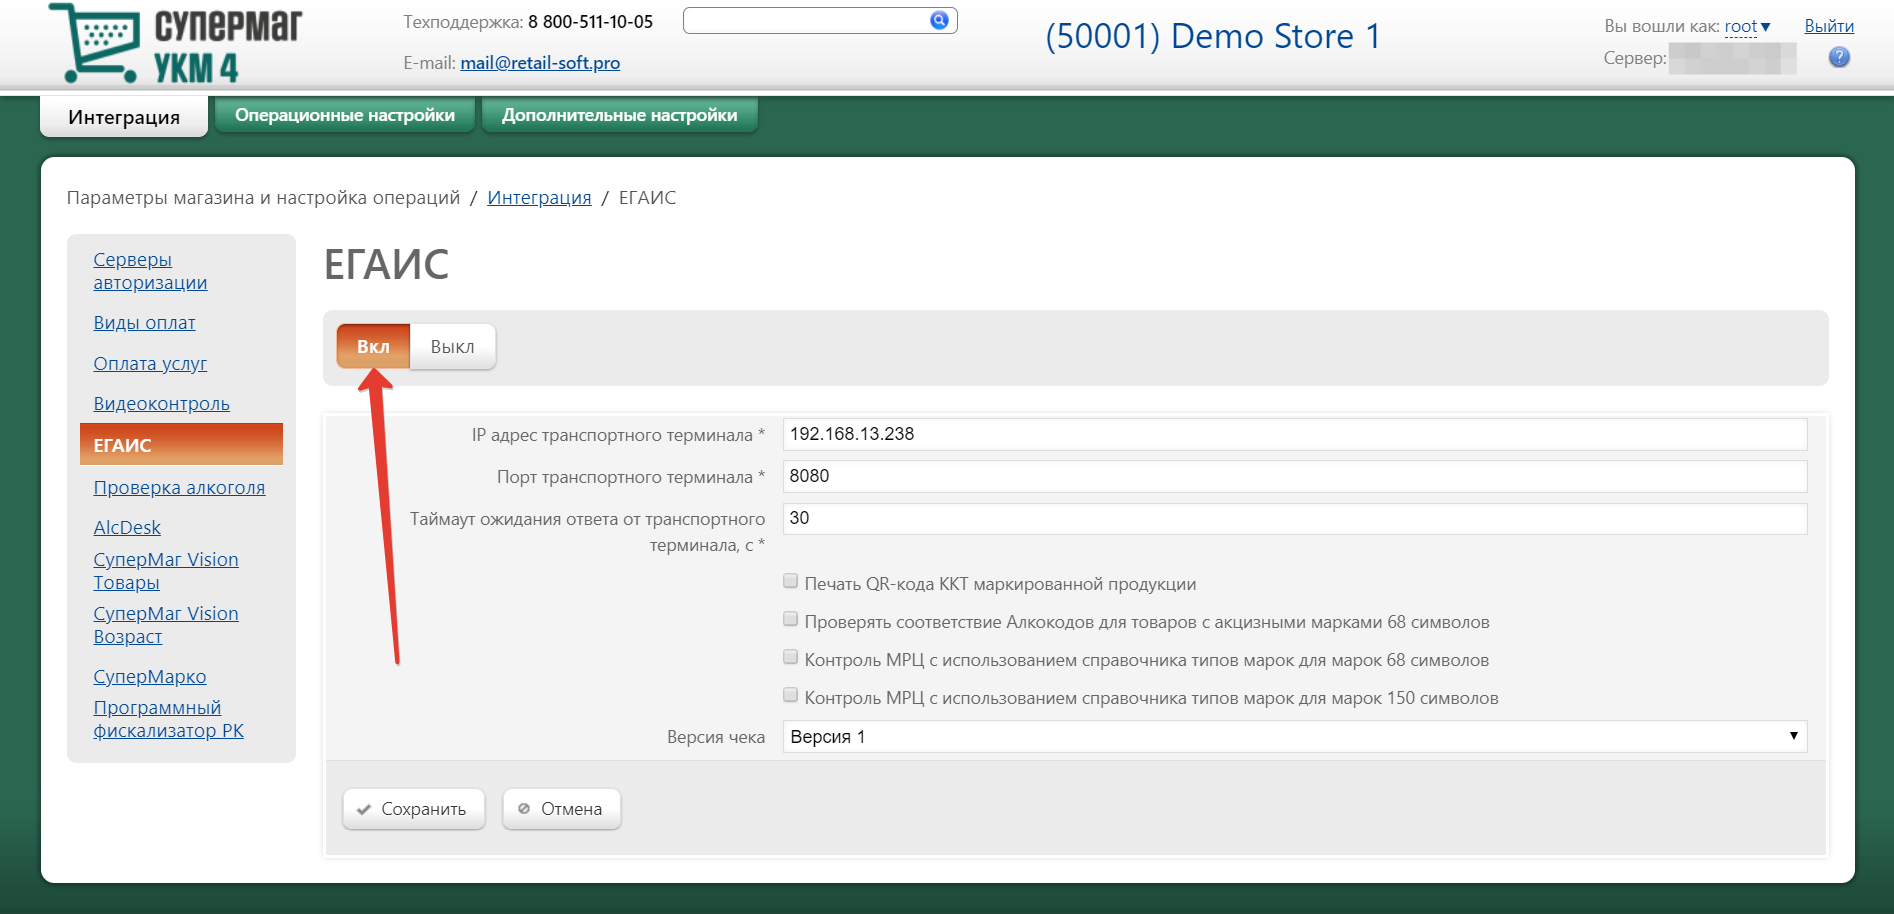Click the search magnifier icon

[939, 20]
